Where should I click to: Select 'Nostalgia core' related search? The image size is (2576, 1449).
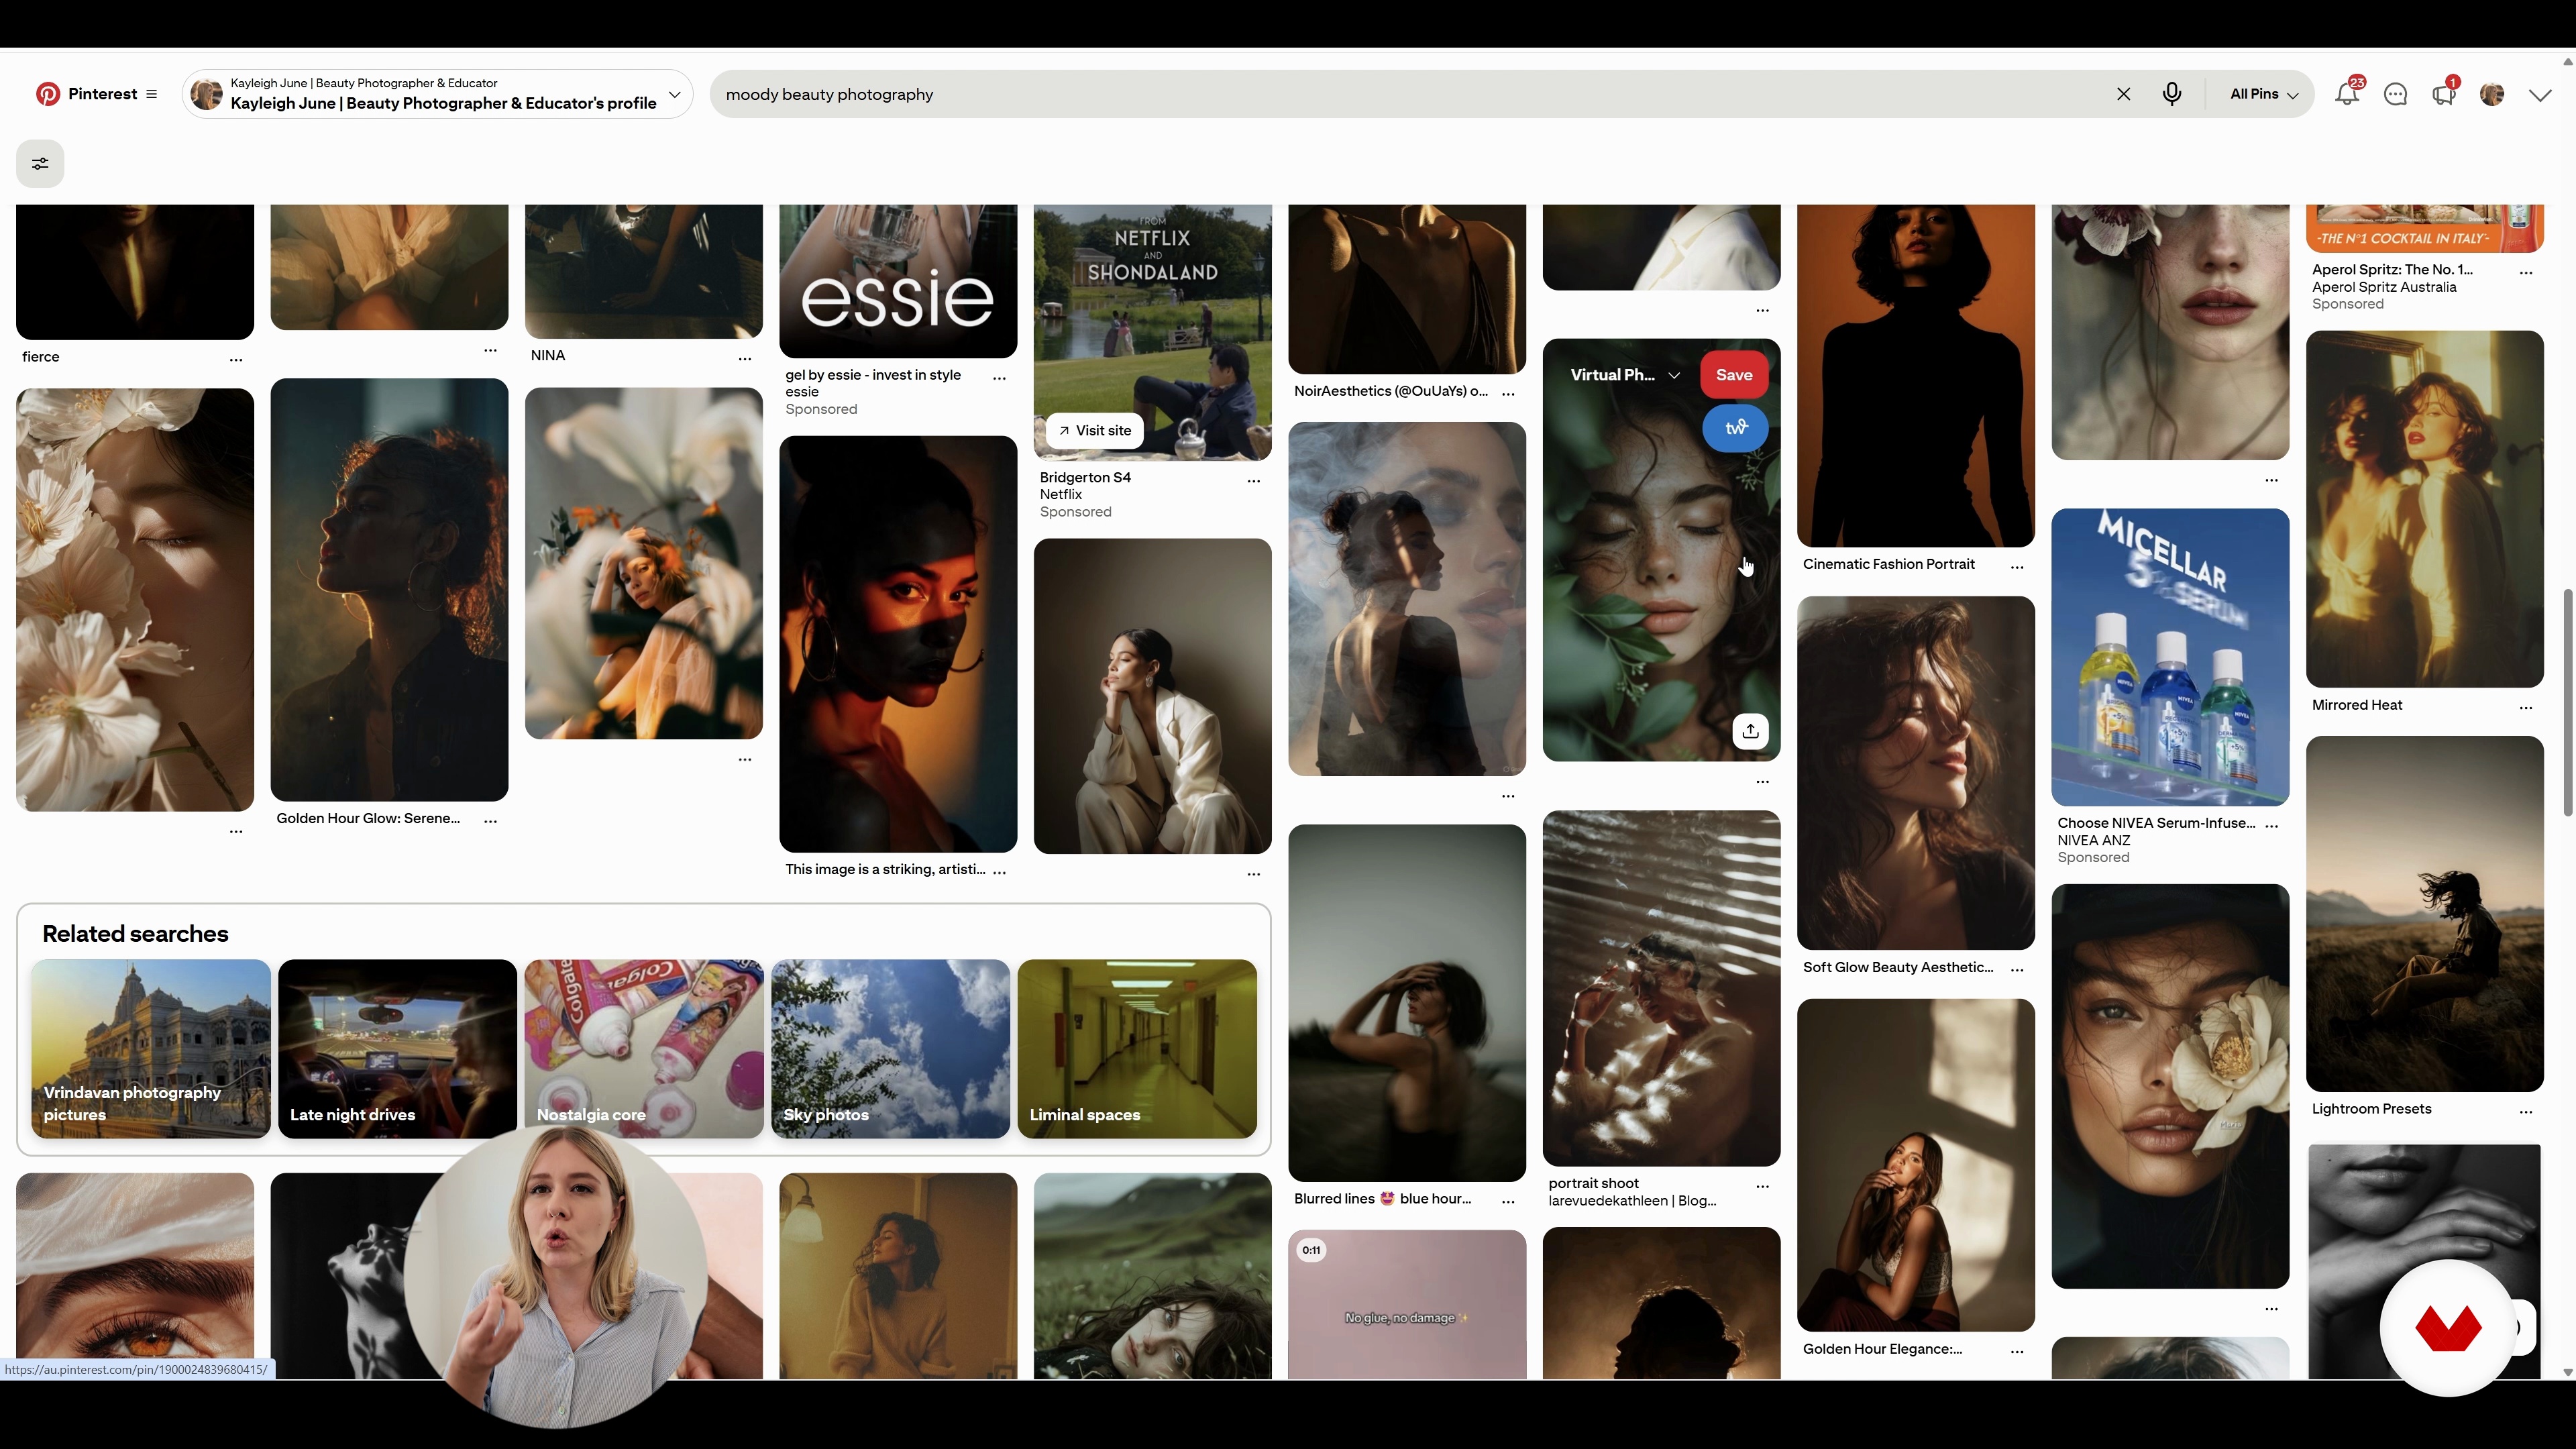[x=644, y=1049]
